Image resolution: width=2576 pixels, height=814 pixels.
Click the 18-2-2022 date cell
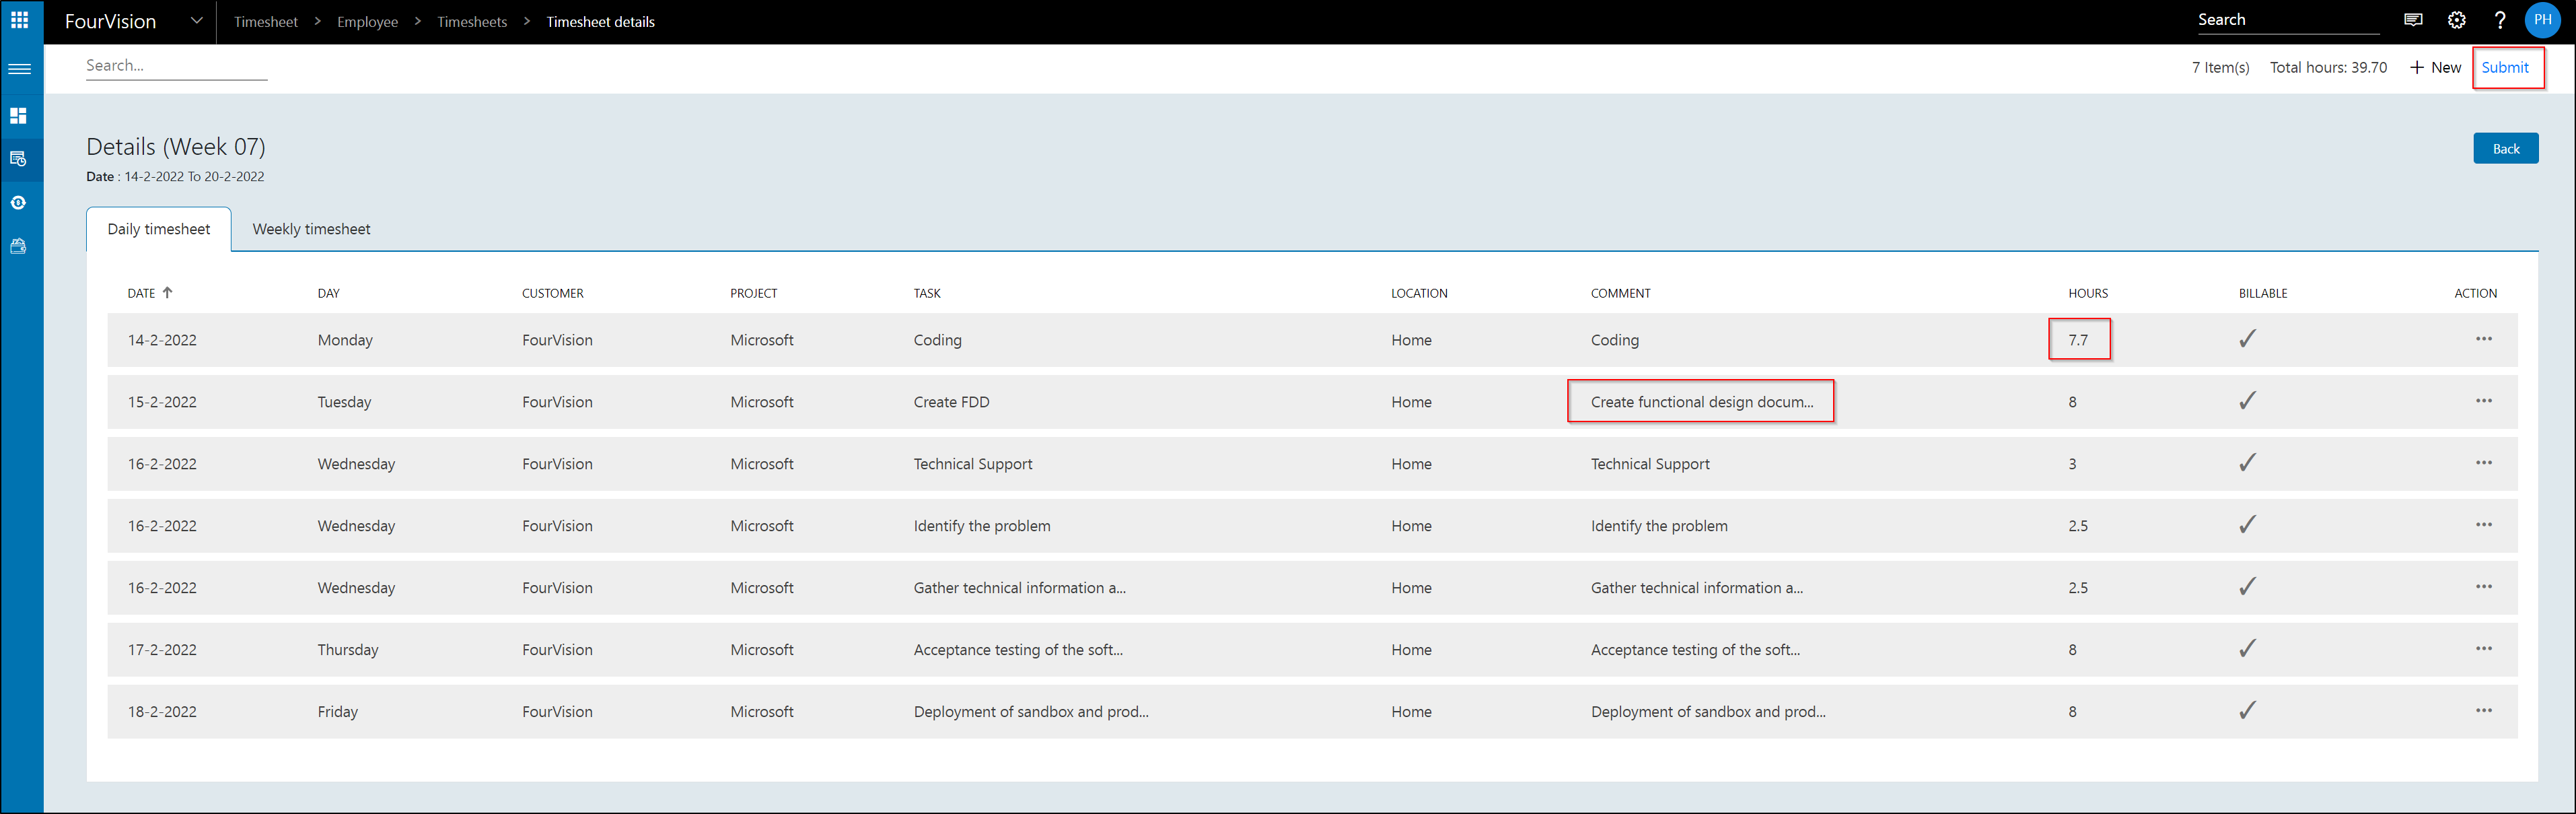click(162, 712)
